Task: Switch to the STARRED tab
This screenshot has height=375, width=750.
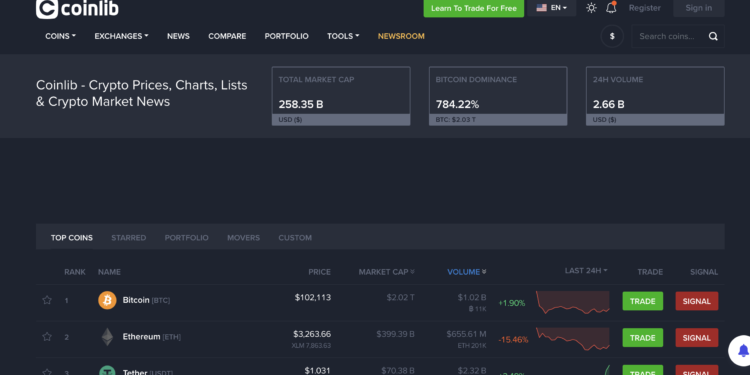Action: (x=129, y=238)
